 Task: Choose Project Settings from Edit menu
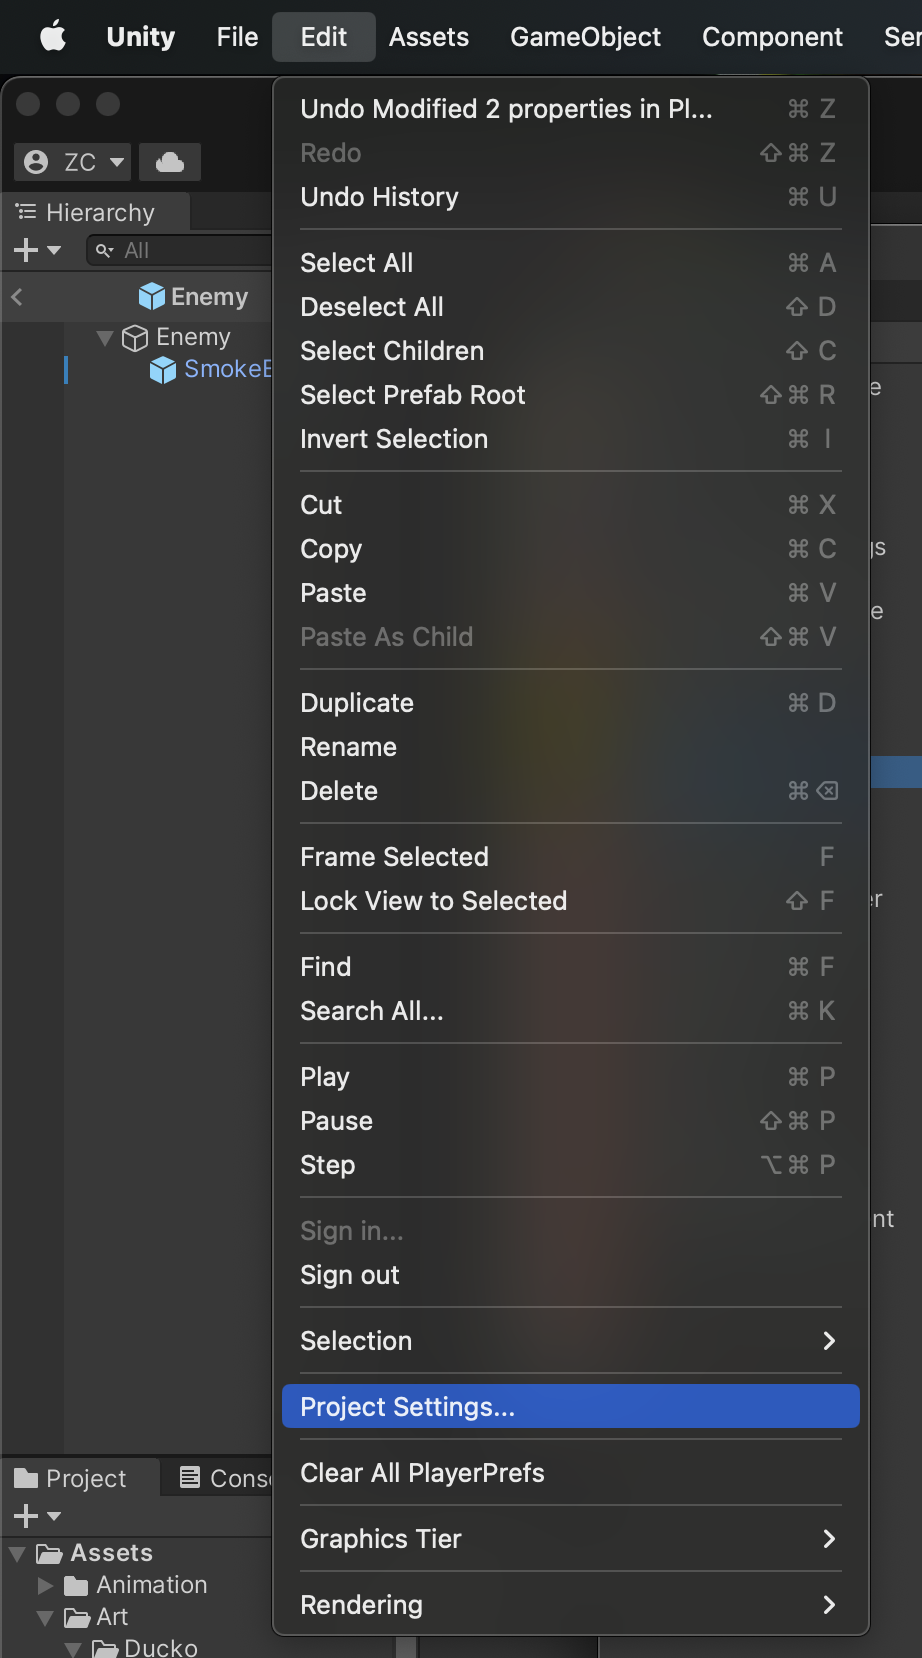570,1406
